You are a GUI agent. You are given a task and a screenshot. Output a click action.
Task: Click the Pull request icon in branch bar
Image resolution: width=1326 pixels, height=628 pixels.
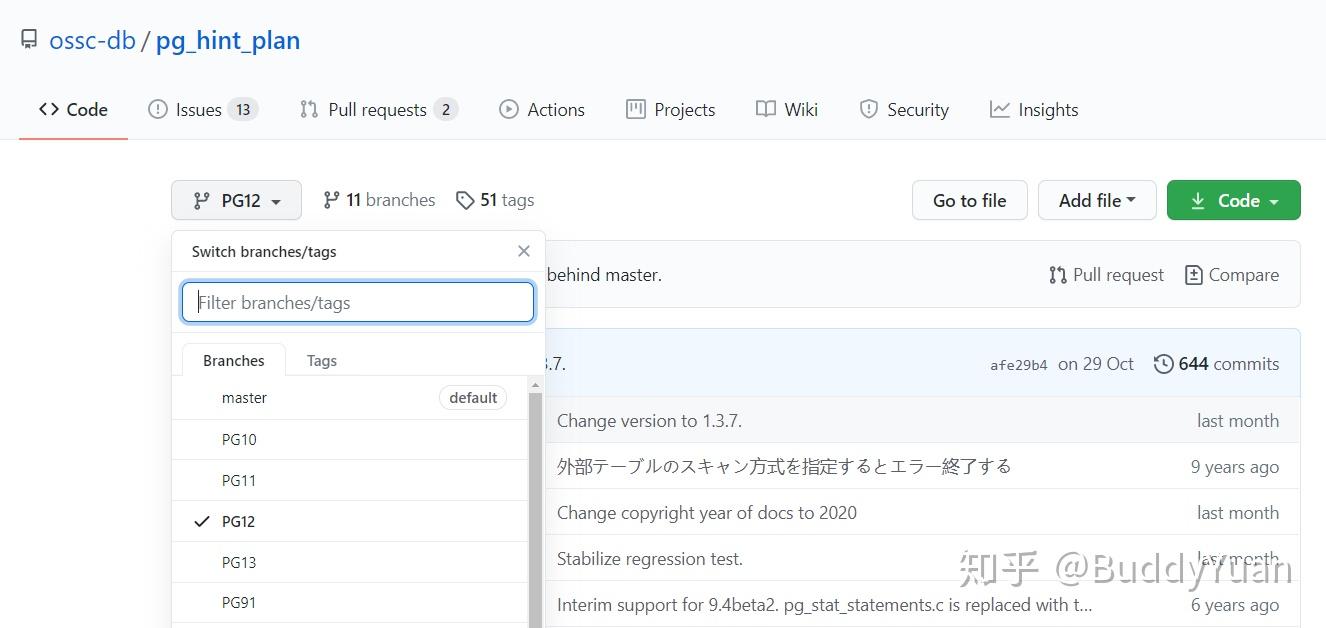coord(1057,275)
